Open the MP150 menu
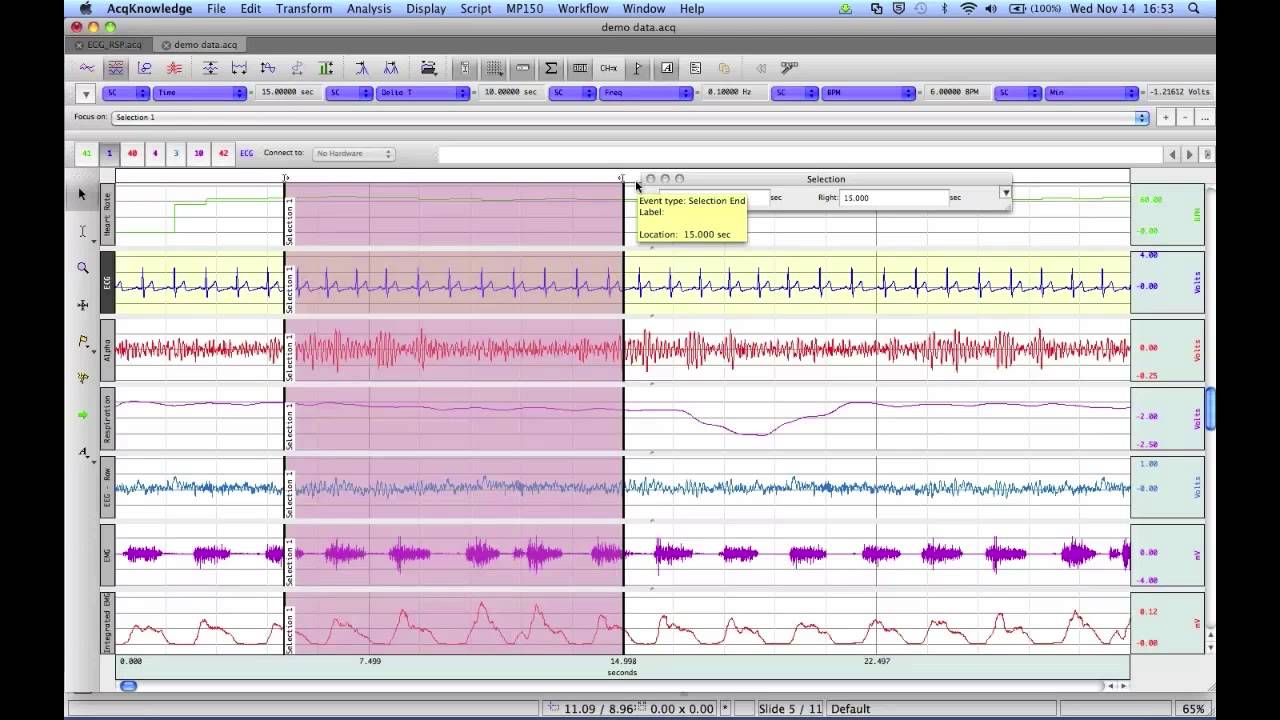Screen dimensions: 1280x720 (525, 9)
